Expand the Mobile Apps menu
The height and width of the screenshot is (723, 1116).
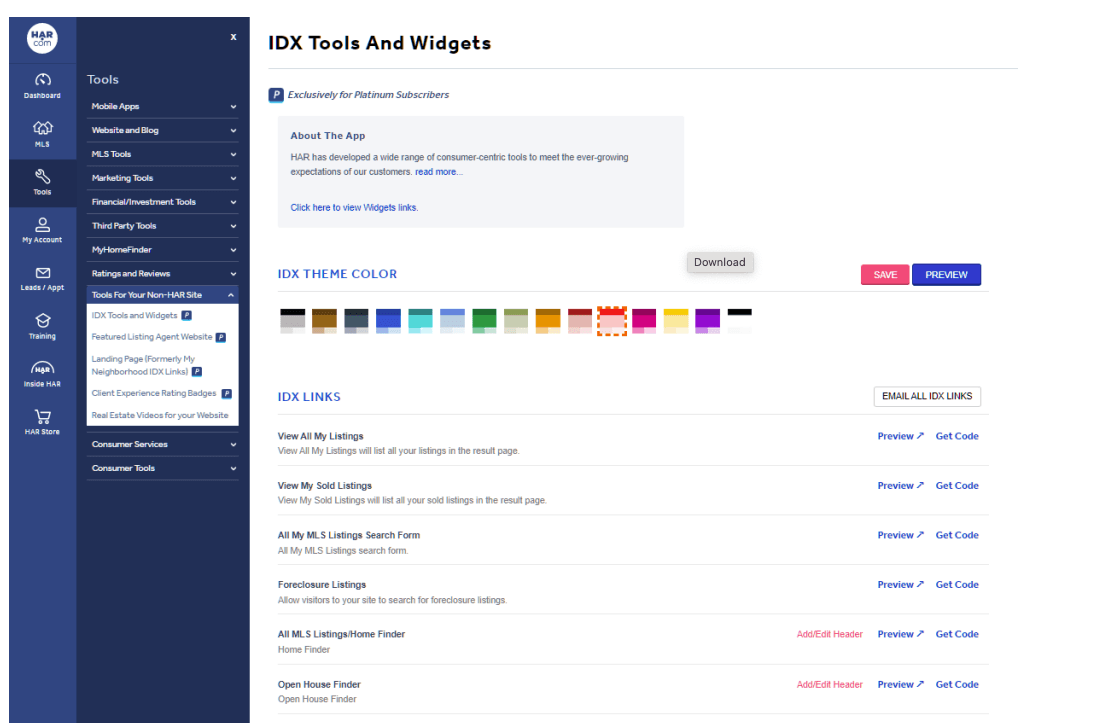[x=163, y=107]
